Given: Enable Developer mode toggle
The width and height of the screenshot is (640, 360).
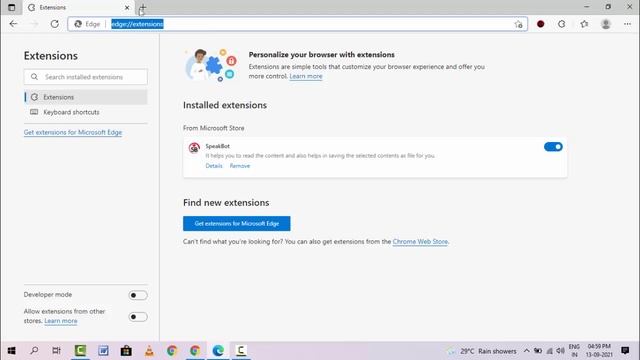Looking at the screenshot, I should [x=138, y=295].
